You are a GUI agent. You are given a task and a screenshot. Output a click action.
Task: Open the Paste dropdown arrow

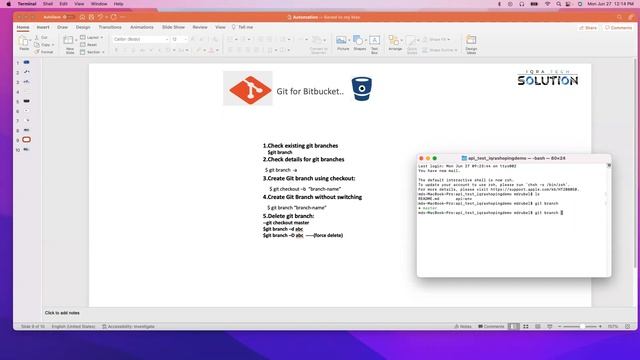(31, 40)
